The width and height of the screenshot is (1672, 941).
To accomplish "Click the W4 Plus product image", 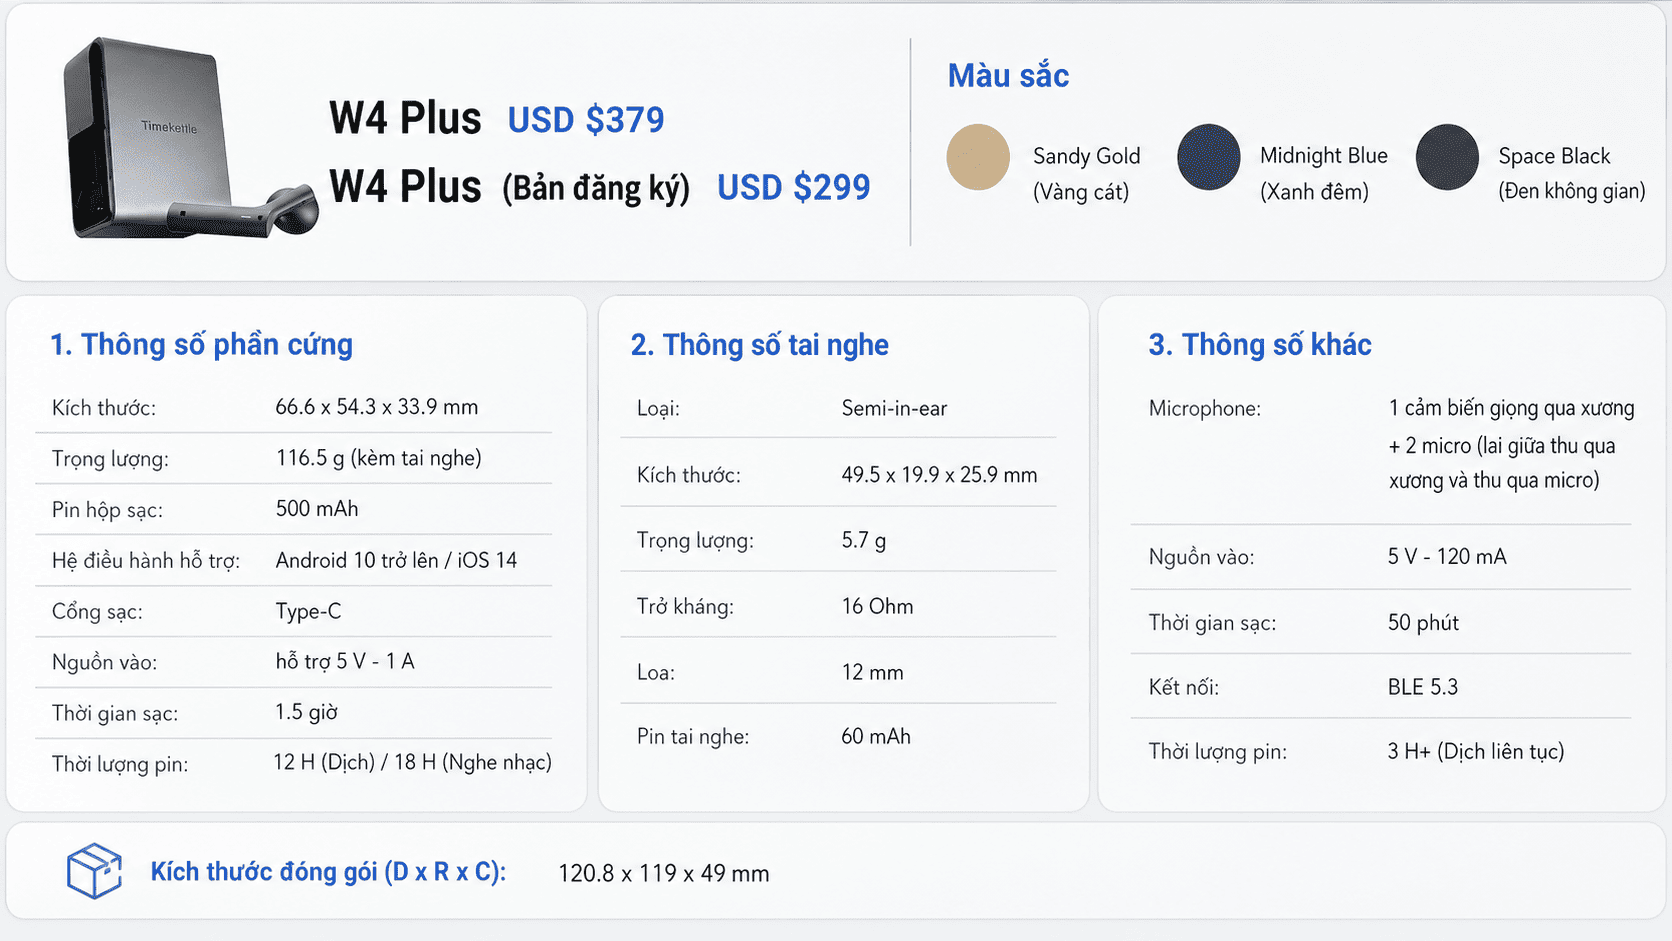I will tap(190, 139).
